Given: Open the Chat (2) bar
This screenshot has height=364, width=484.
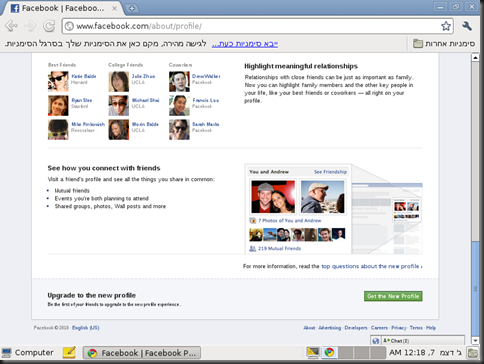Looking at the screenshot, I should (x=423, y=341).
